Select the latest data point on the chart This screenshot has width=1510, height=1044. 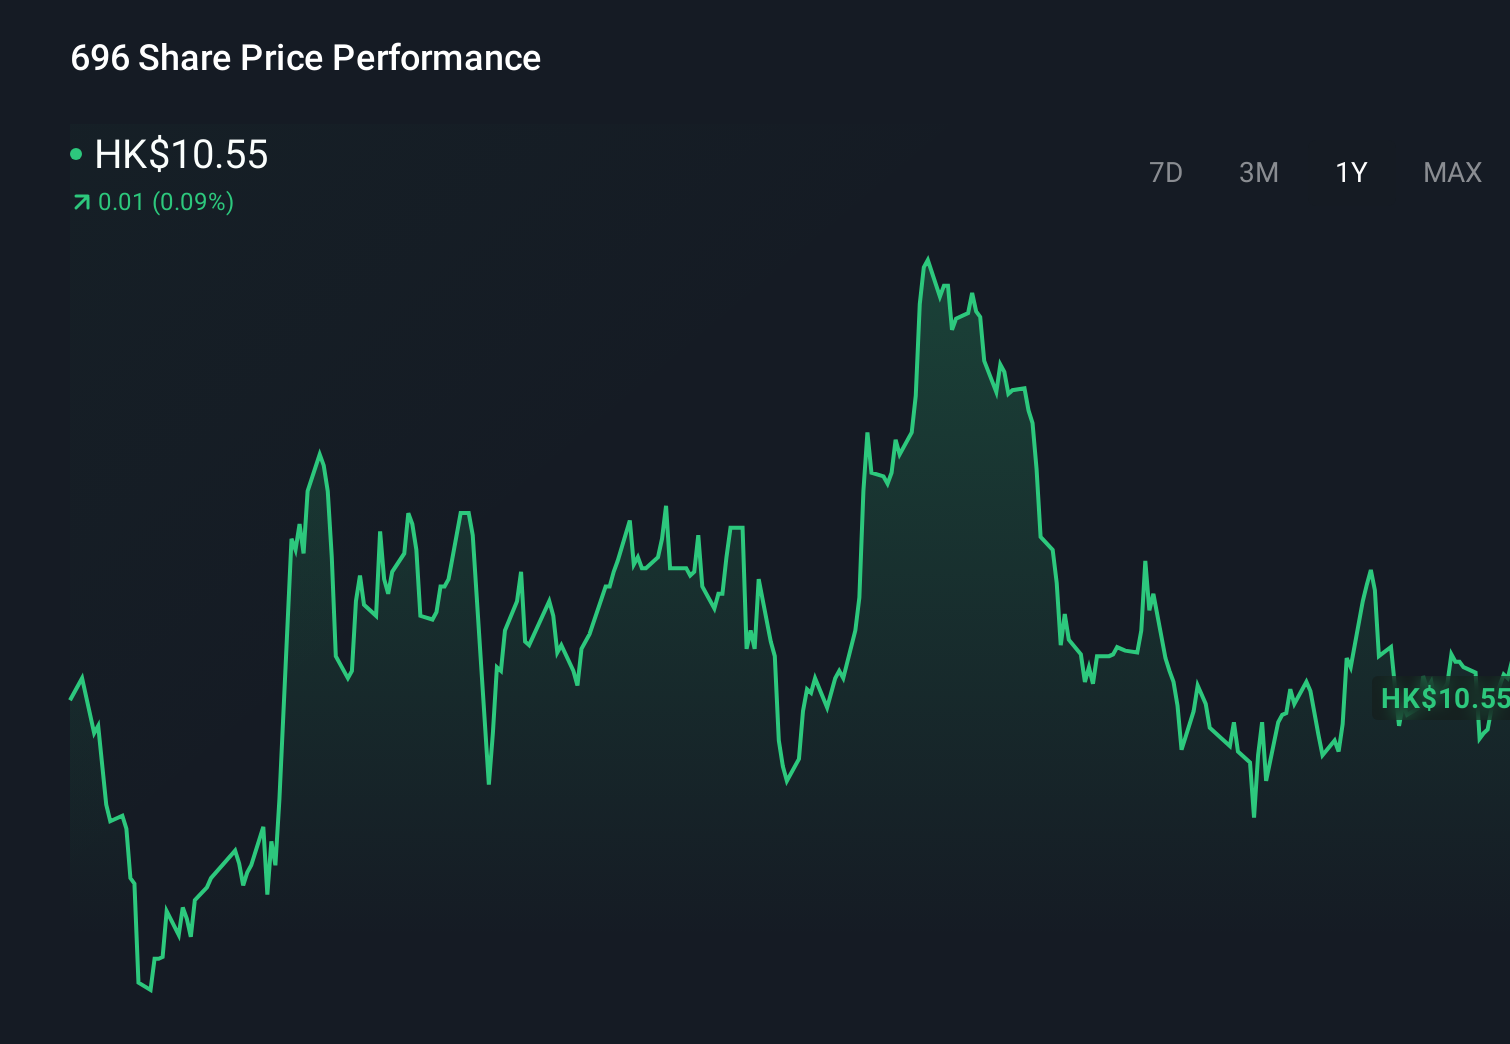pyautogui.click(x=1505, y=668)
